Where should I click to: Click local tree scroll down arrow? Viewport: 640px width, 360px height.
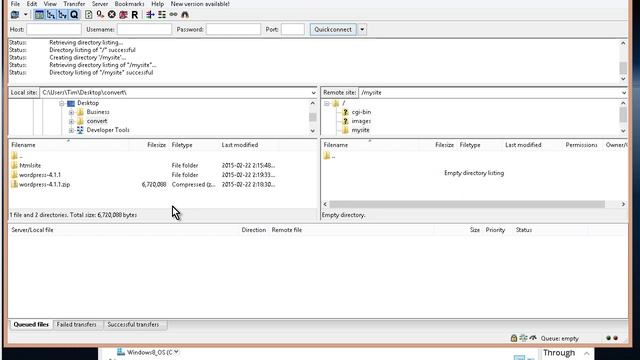pyautogui.click(x=313, y=131)
